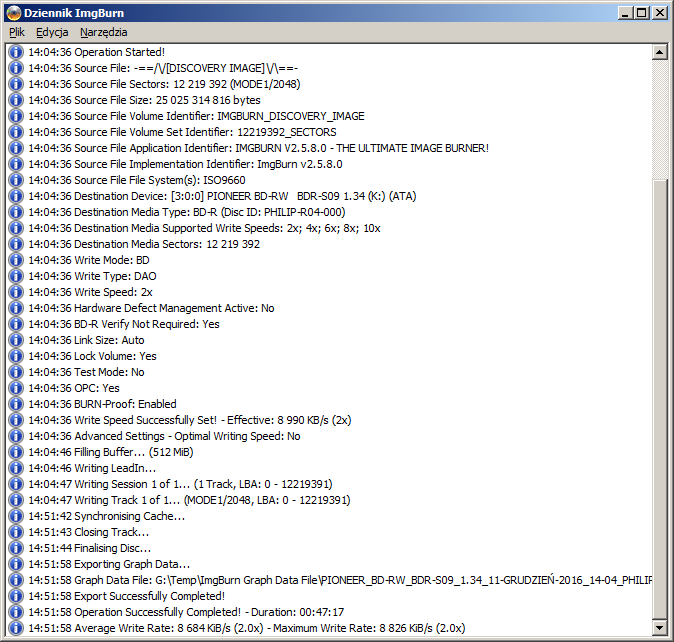Select the 'Average Write Rate: 8 684 KiB/s' line

tap(247, 628)
